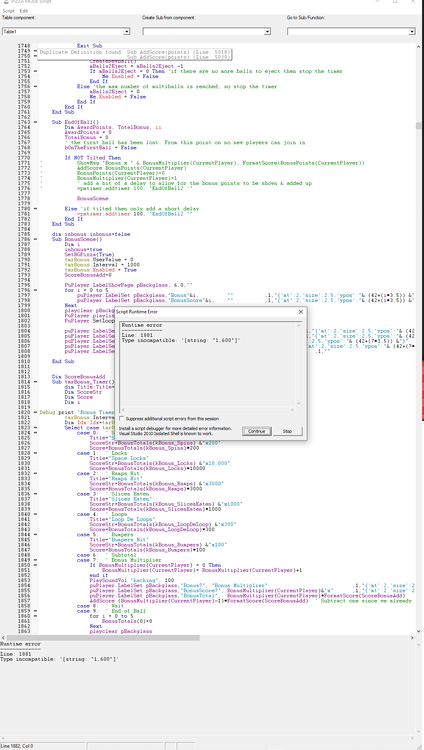Click the error dialog text box up arrow
Viewport: 424px width, 750px height.
300,325
